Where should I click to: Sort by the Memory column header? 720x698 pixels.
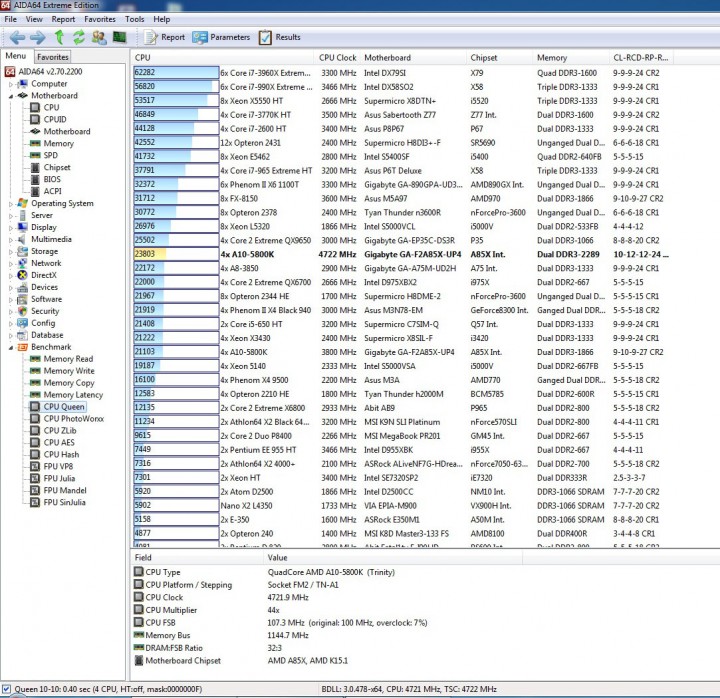coord(571,57)
